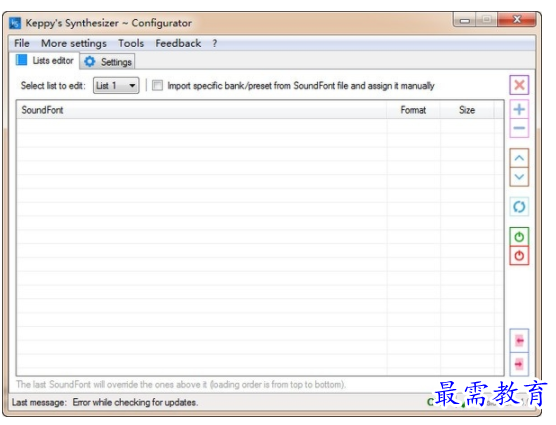The image size is (556, 425).
Task: Disable SoundFont with the red power icon
Action: pyautogui.click(x=519, y=256)
